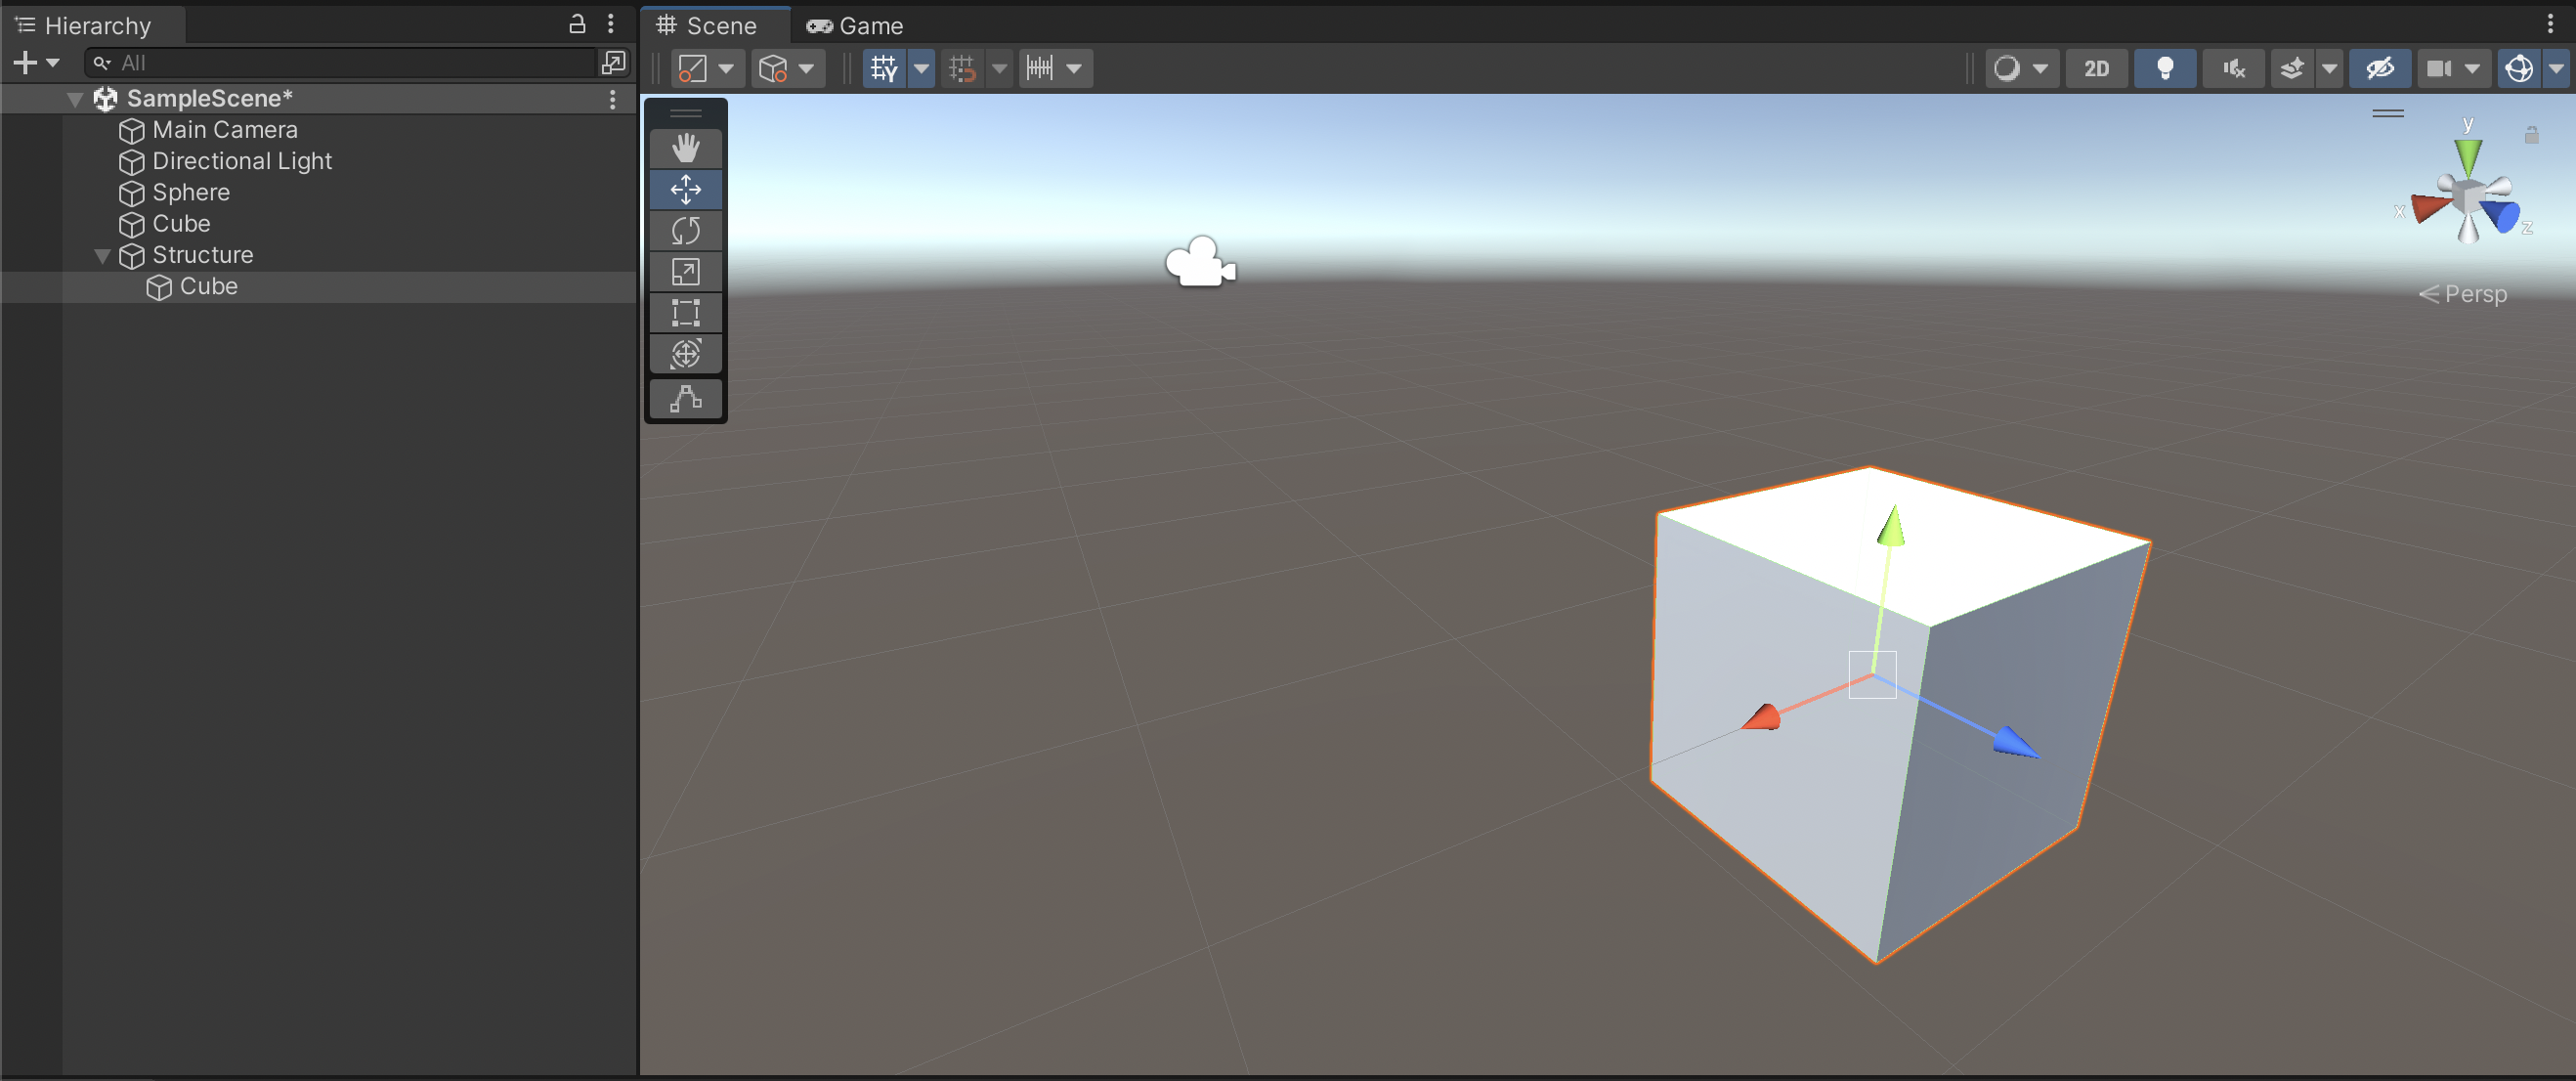Toggle hidden objects visibility eye icon
Screen dimensions: 2576x1081
point(2379,68)
